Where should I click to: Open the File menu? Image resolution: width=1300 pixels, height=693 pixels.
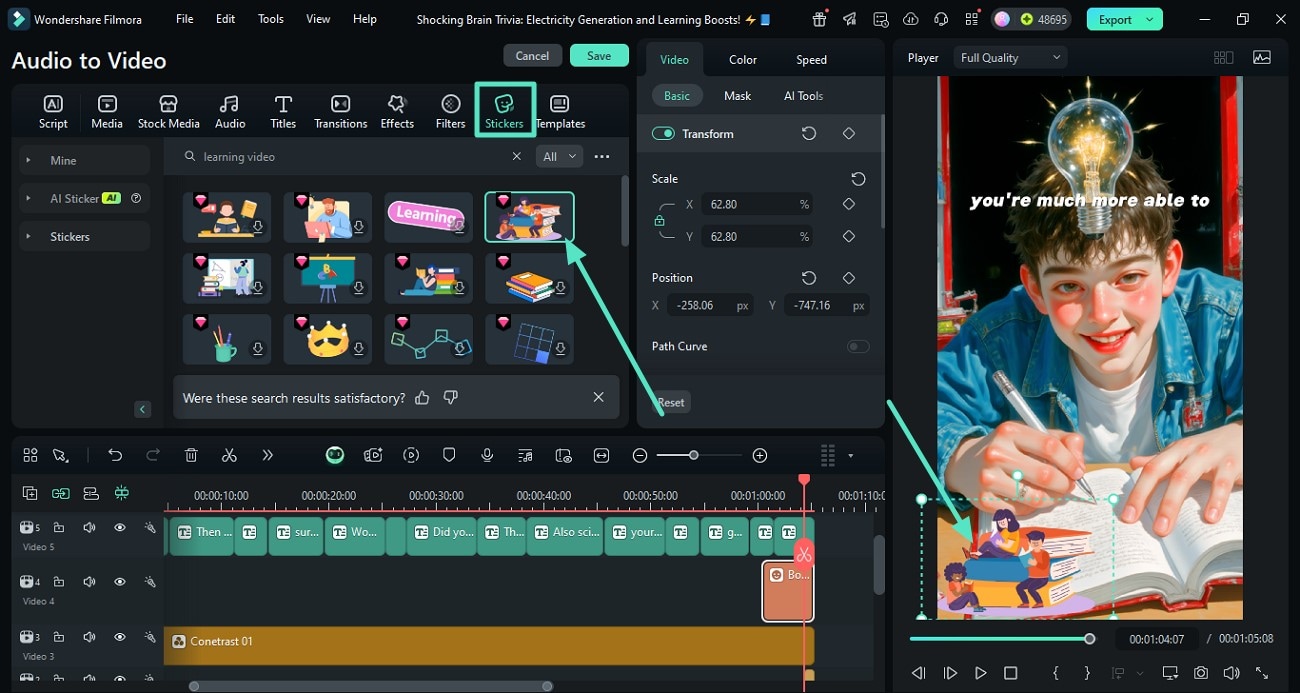[185, 19]
